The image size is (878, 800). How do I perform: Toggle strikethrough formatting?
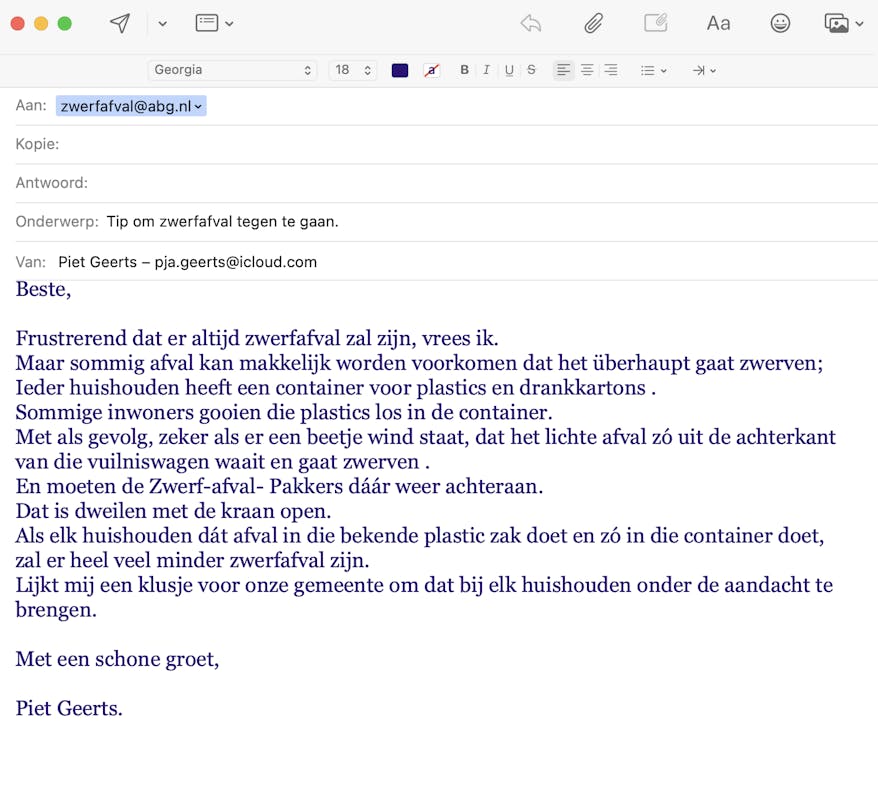531,70
